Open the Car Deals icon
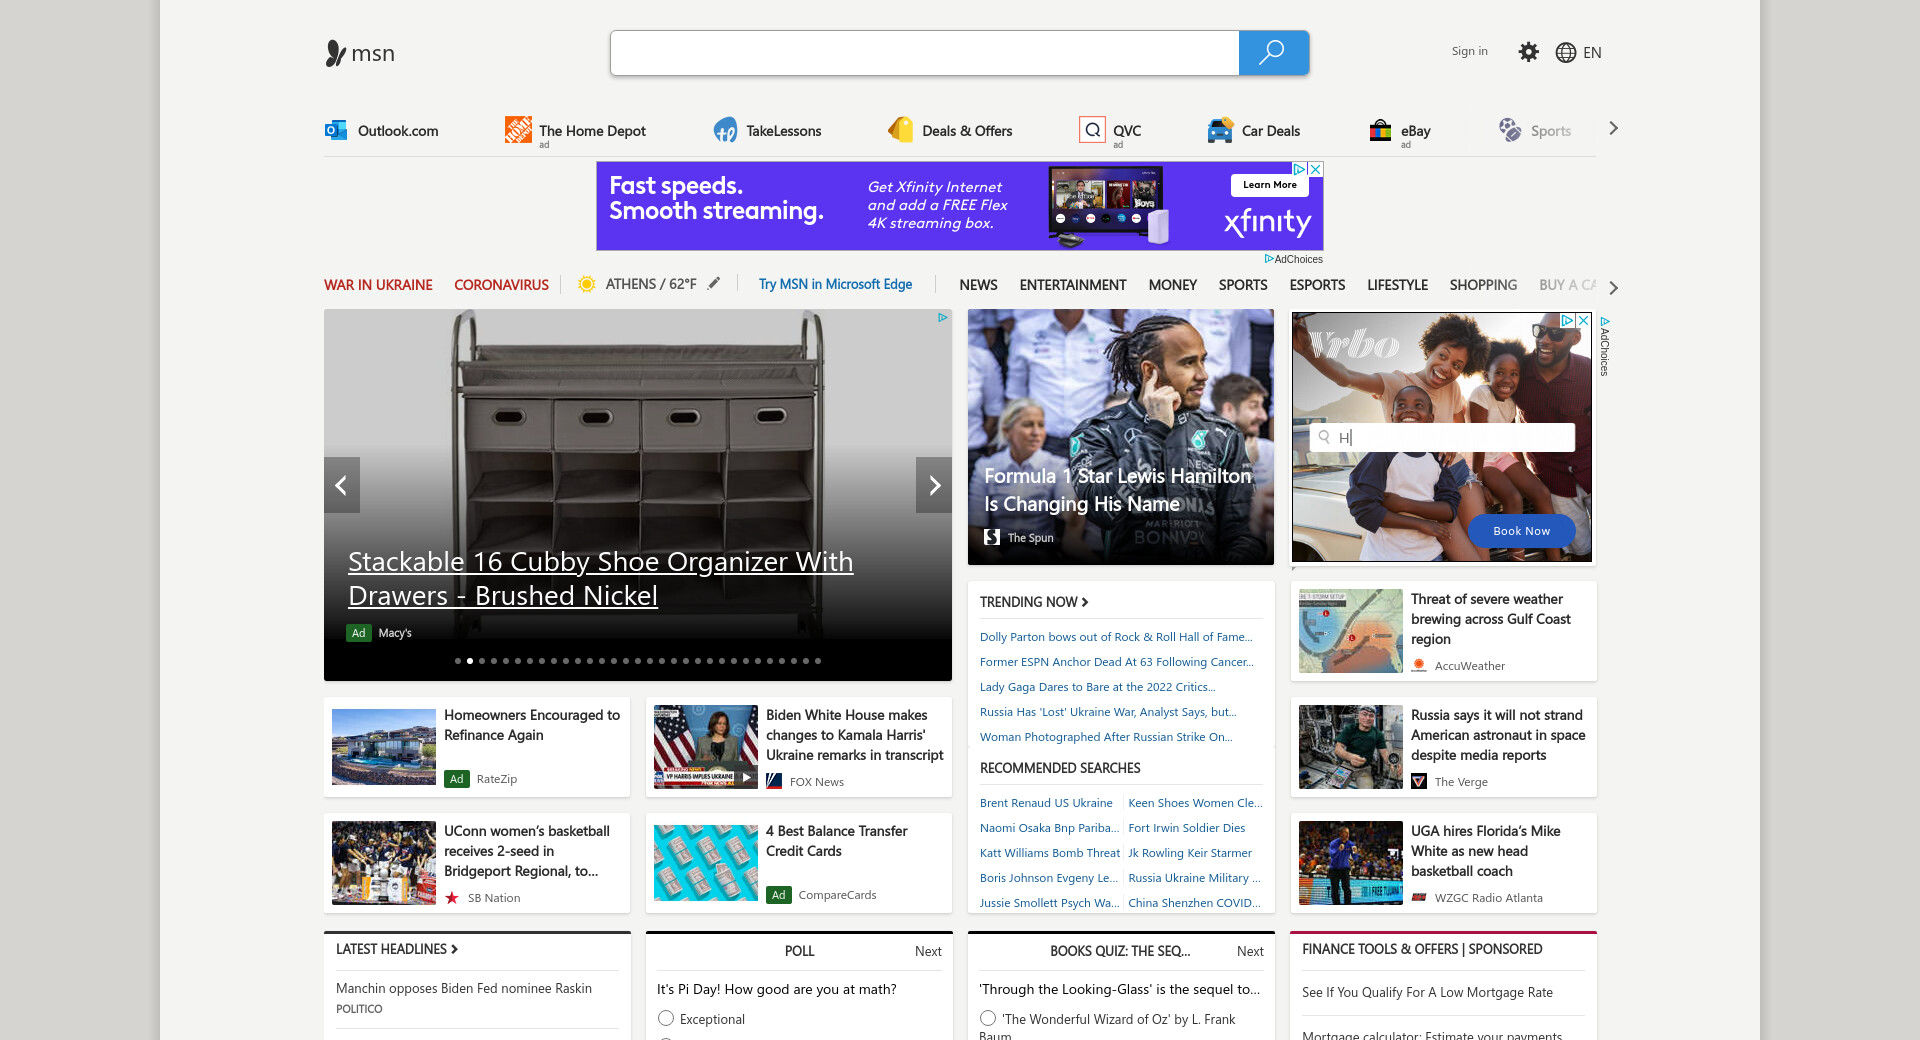This screenshot has height=1040, width=1920. 1220,130
